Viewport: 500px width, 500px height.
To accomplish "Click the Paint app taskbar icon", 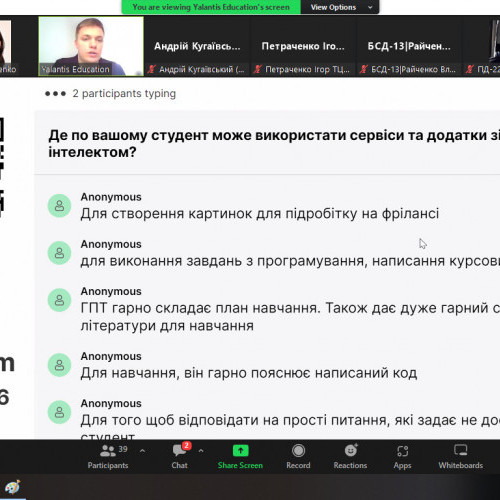I will click(x=13, y=488).
